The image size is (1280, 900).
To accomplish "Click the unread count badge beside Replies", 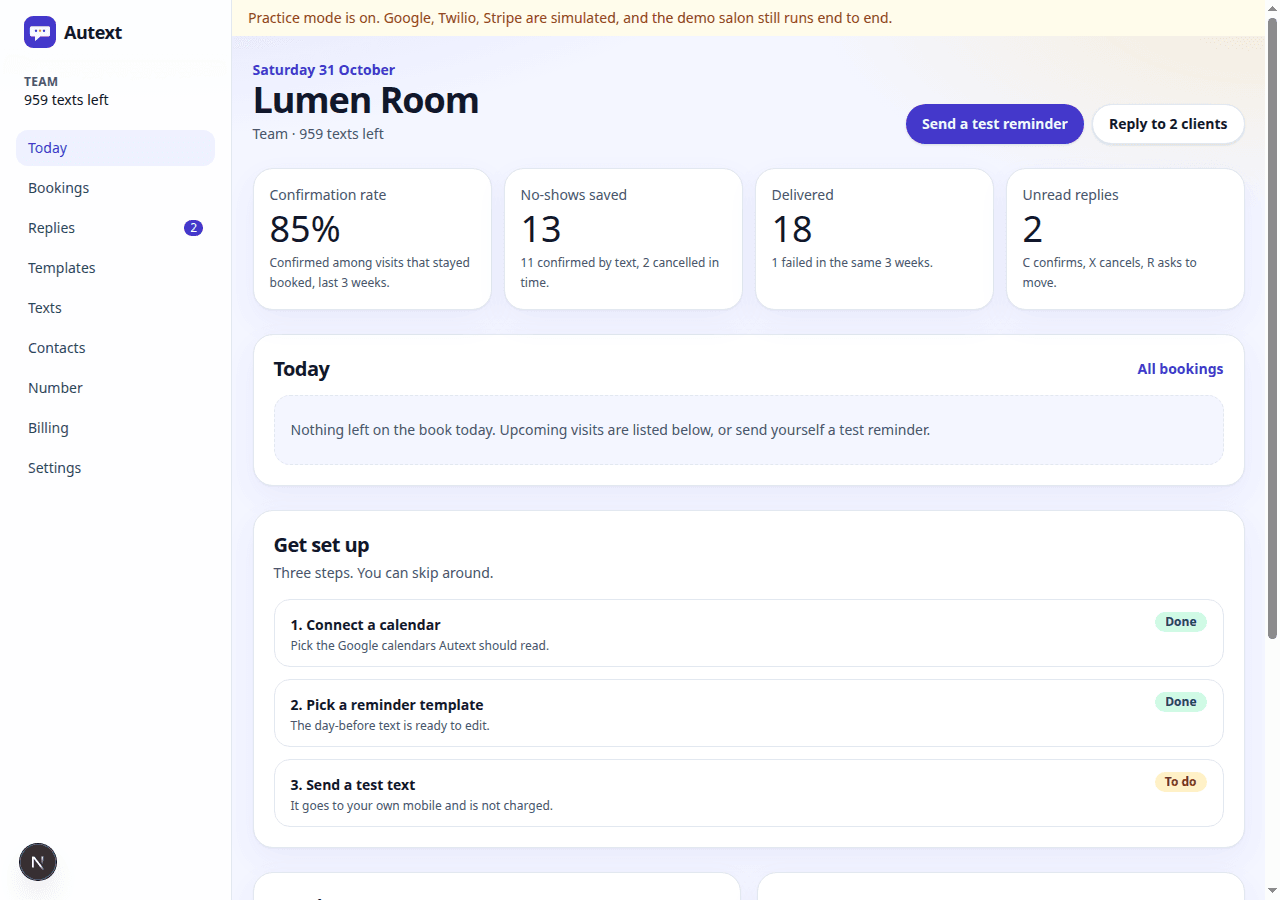I will click(x=193, y=228).
